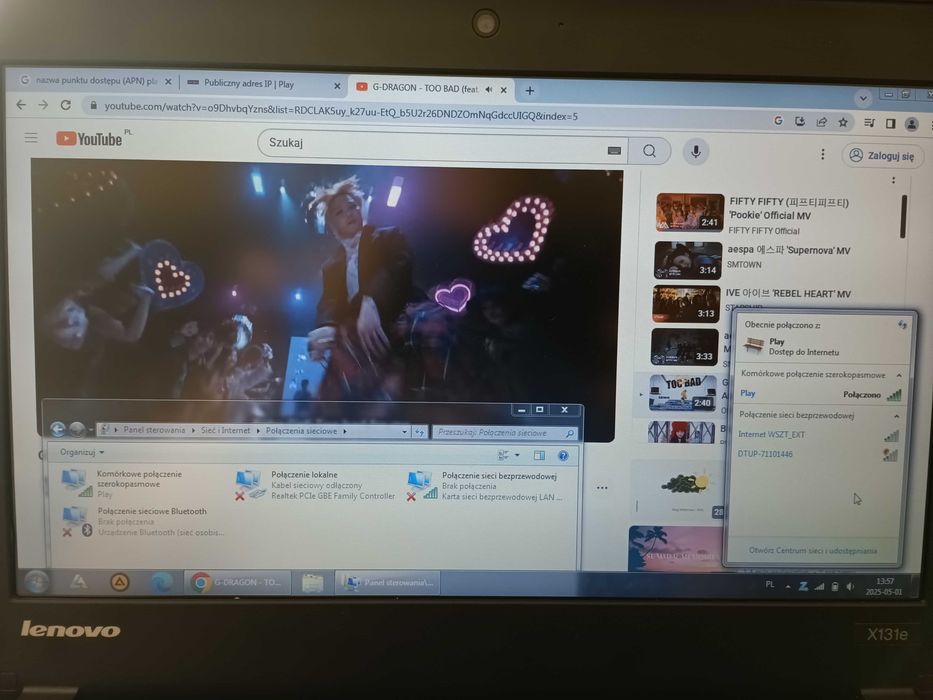933x700 pixels.
Task: Open Chrome side panel icon
Action: [891, 124]
